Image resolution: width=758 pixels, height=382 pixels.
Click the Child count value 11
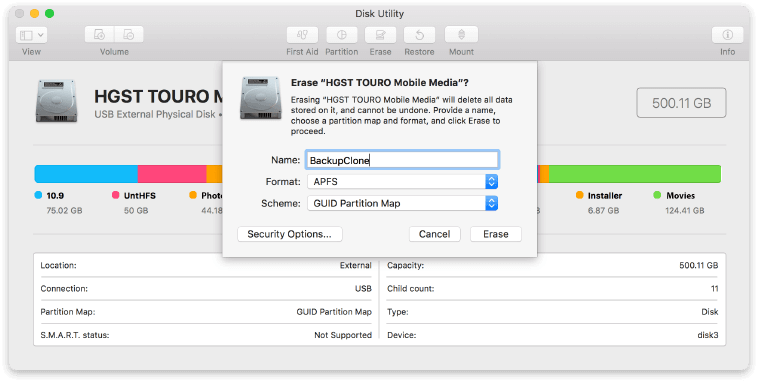(714, 289)
